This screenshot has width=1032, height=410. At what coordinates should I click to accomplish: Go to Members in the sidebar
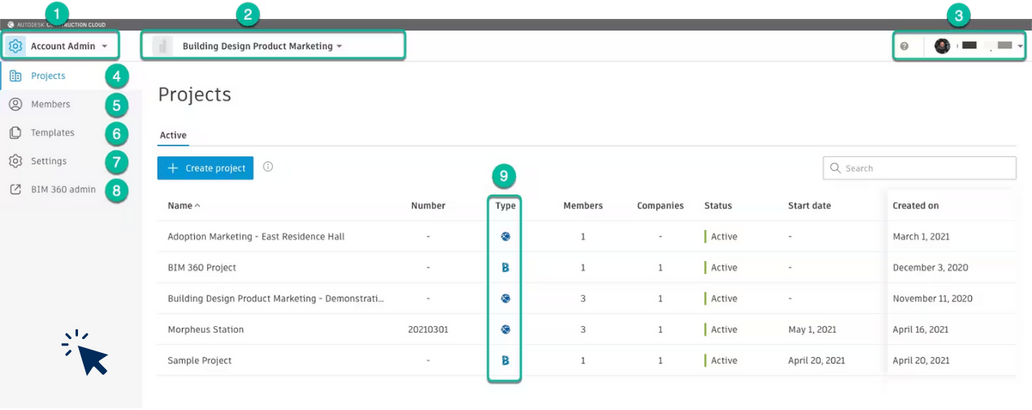coord(51,104)
